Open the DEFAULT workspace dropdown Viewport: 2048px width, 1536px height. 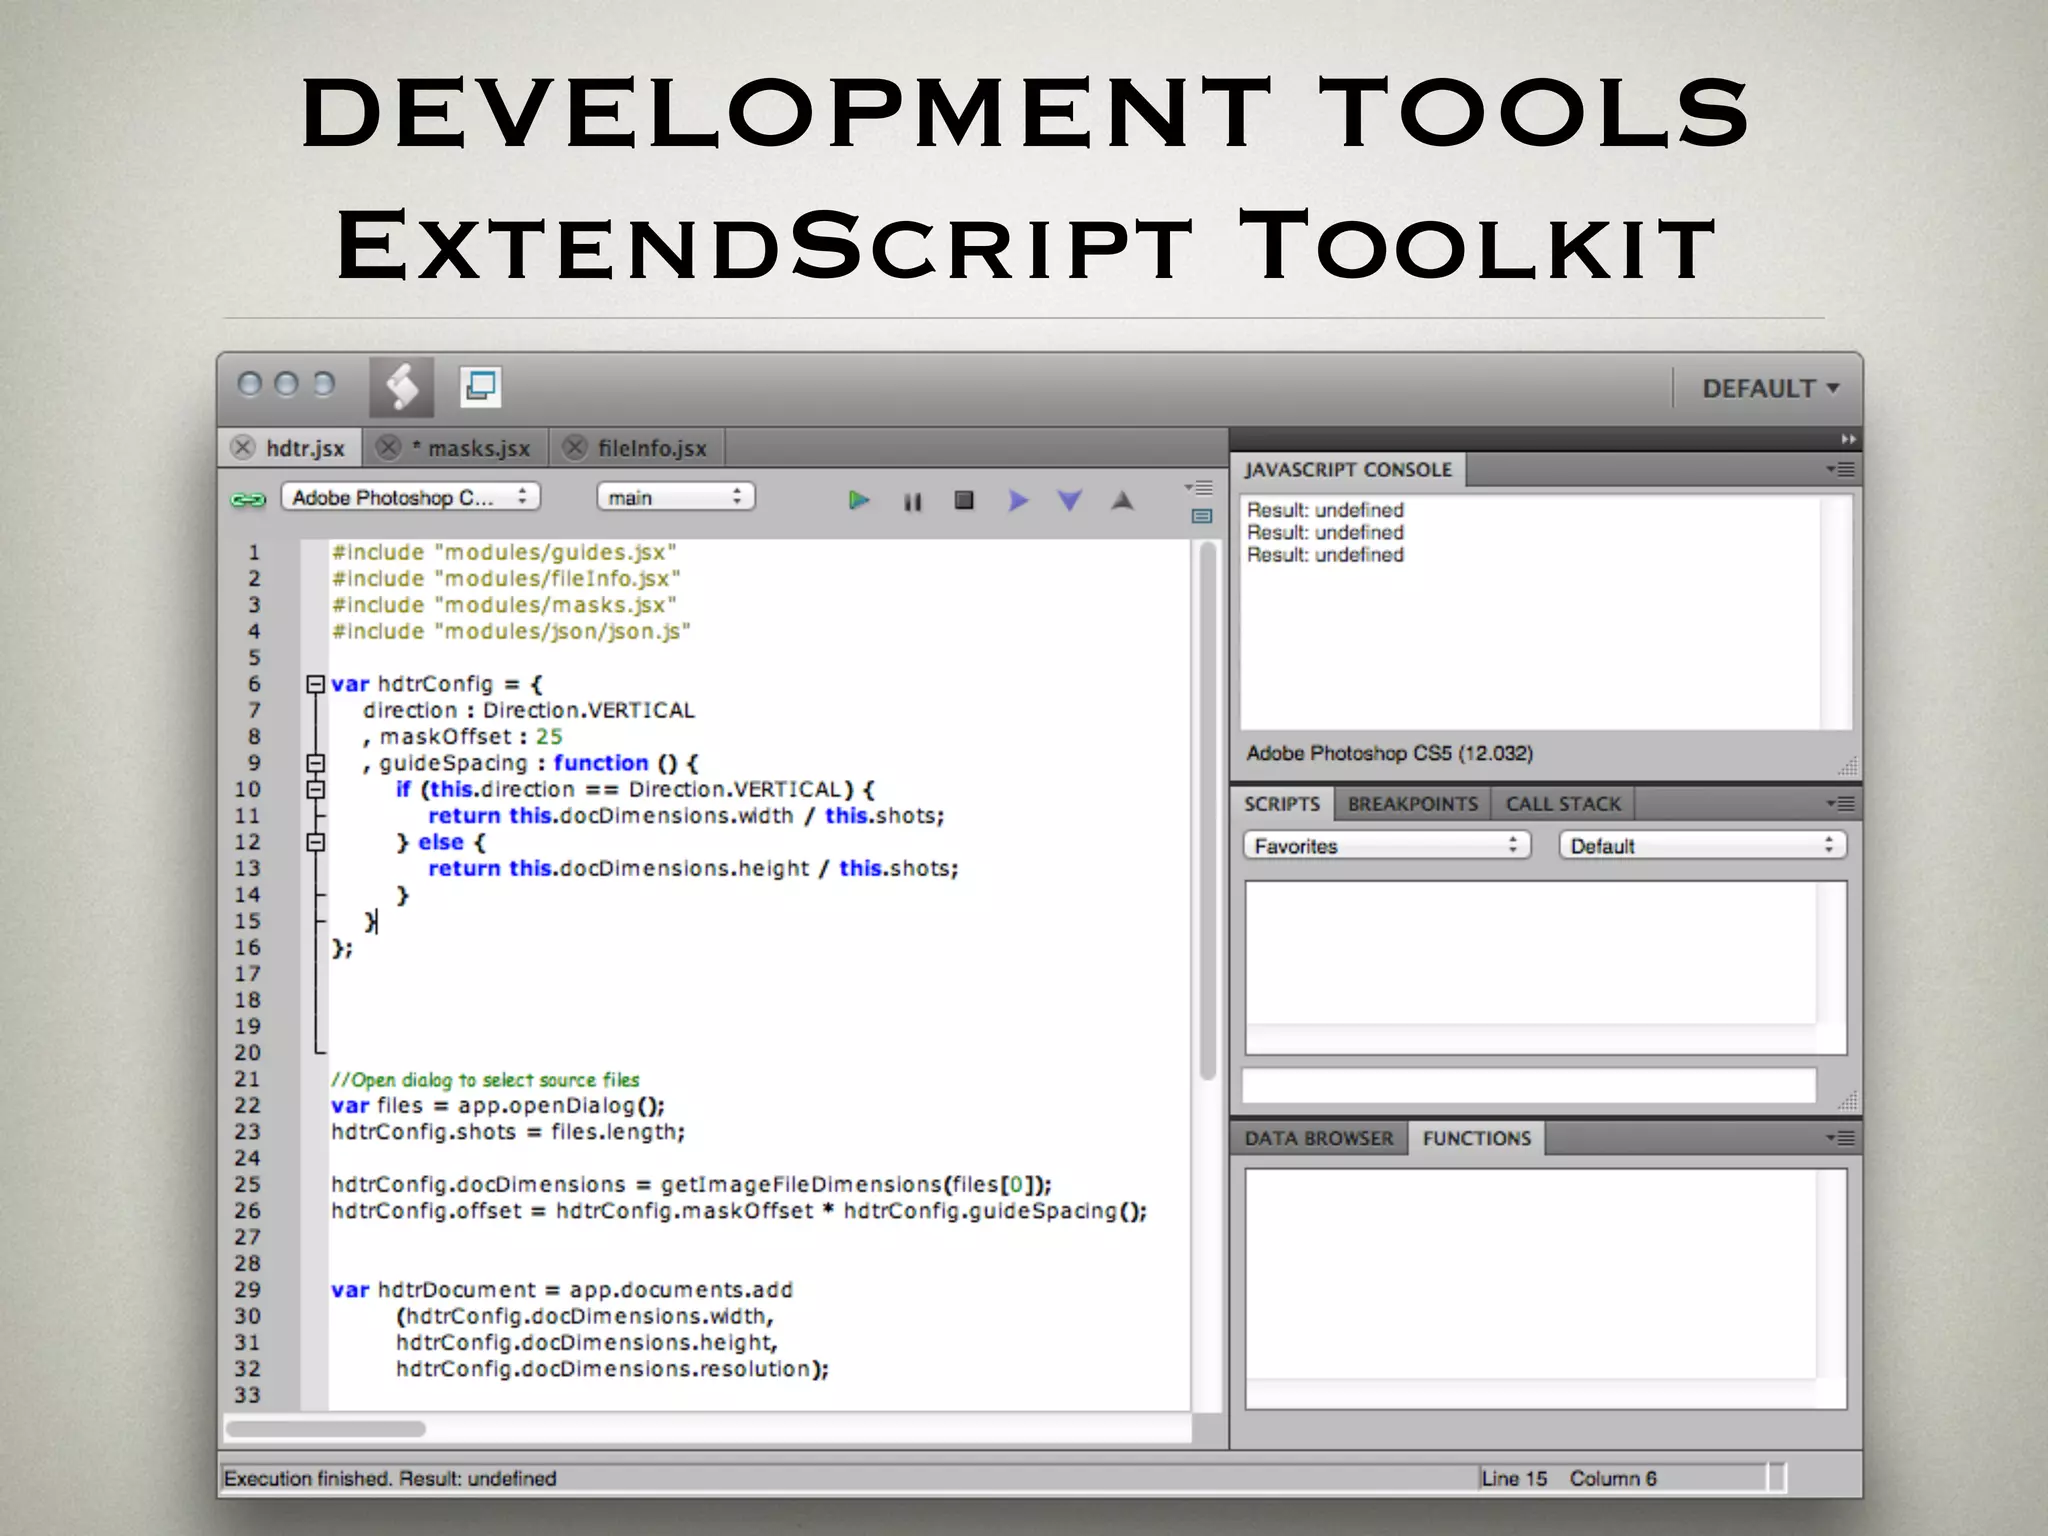pos(1770,388)
